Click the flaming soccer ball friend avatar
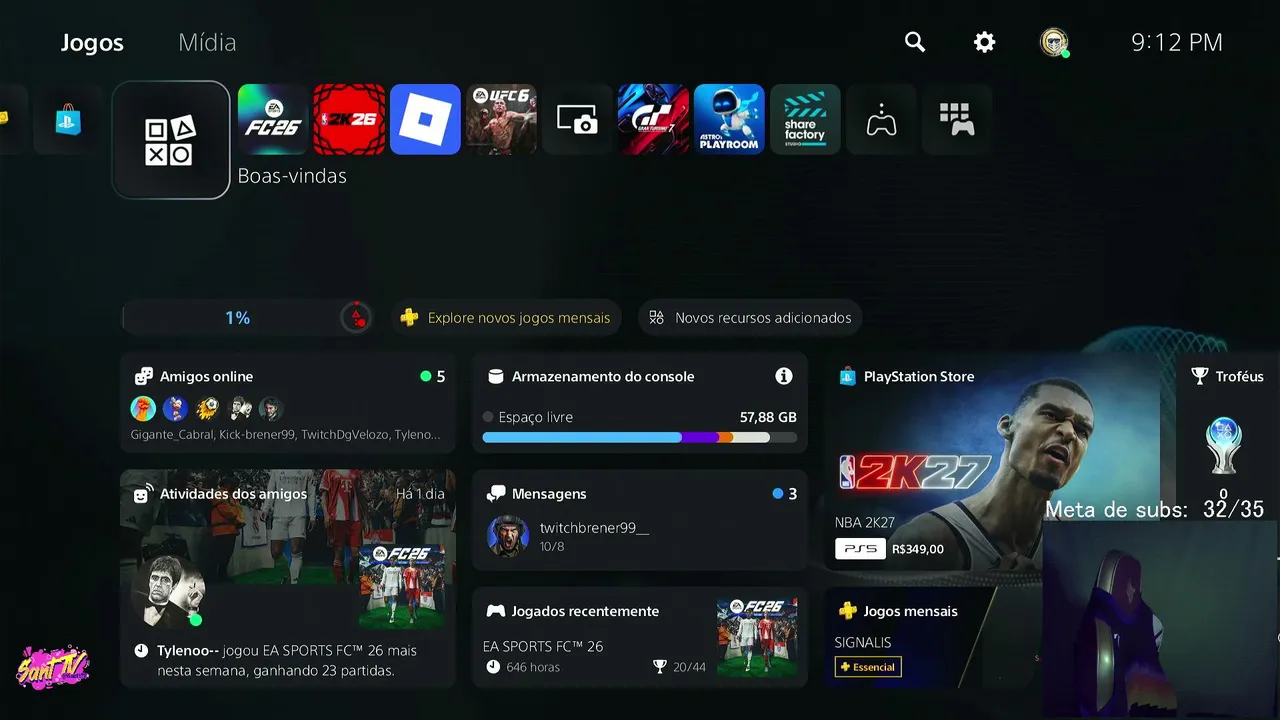The width and height of the screenshot is (1280, 720). [x=207, y=408]
